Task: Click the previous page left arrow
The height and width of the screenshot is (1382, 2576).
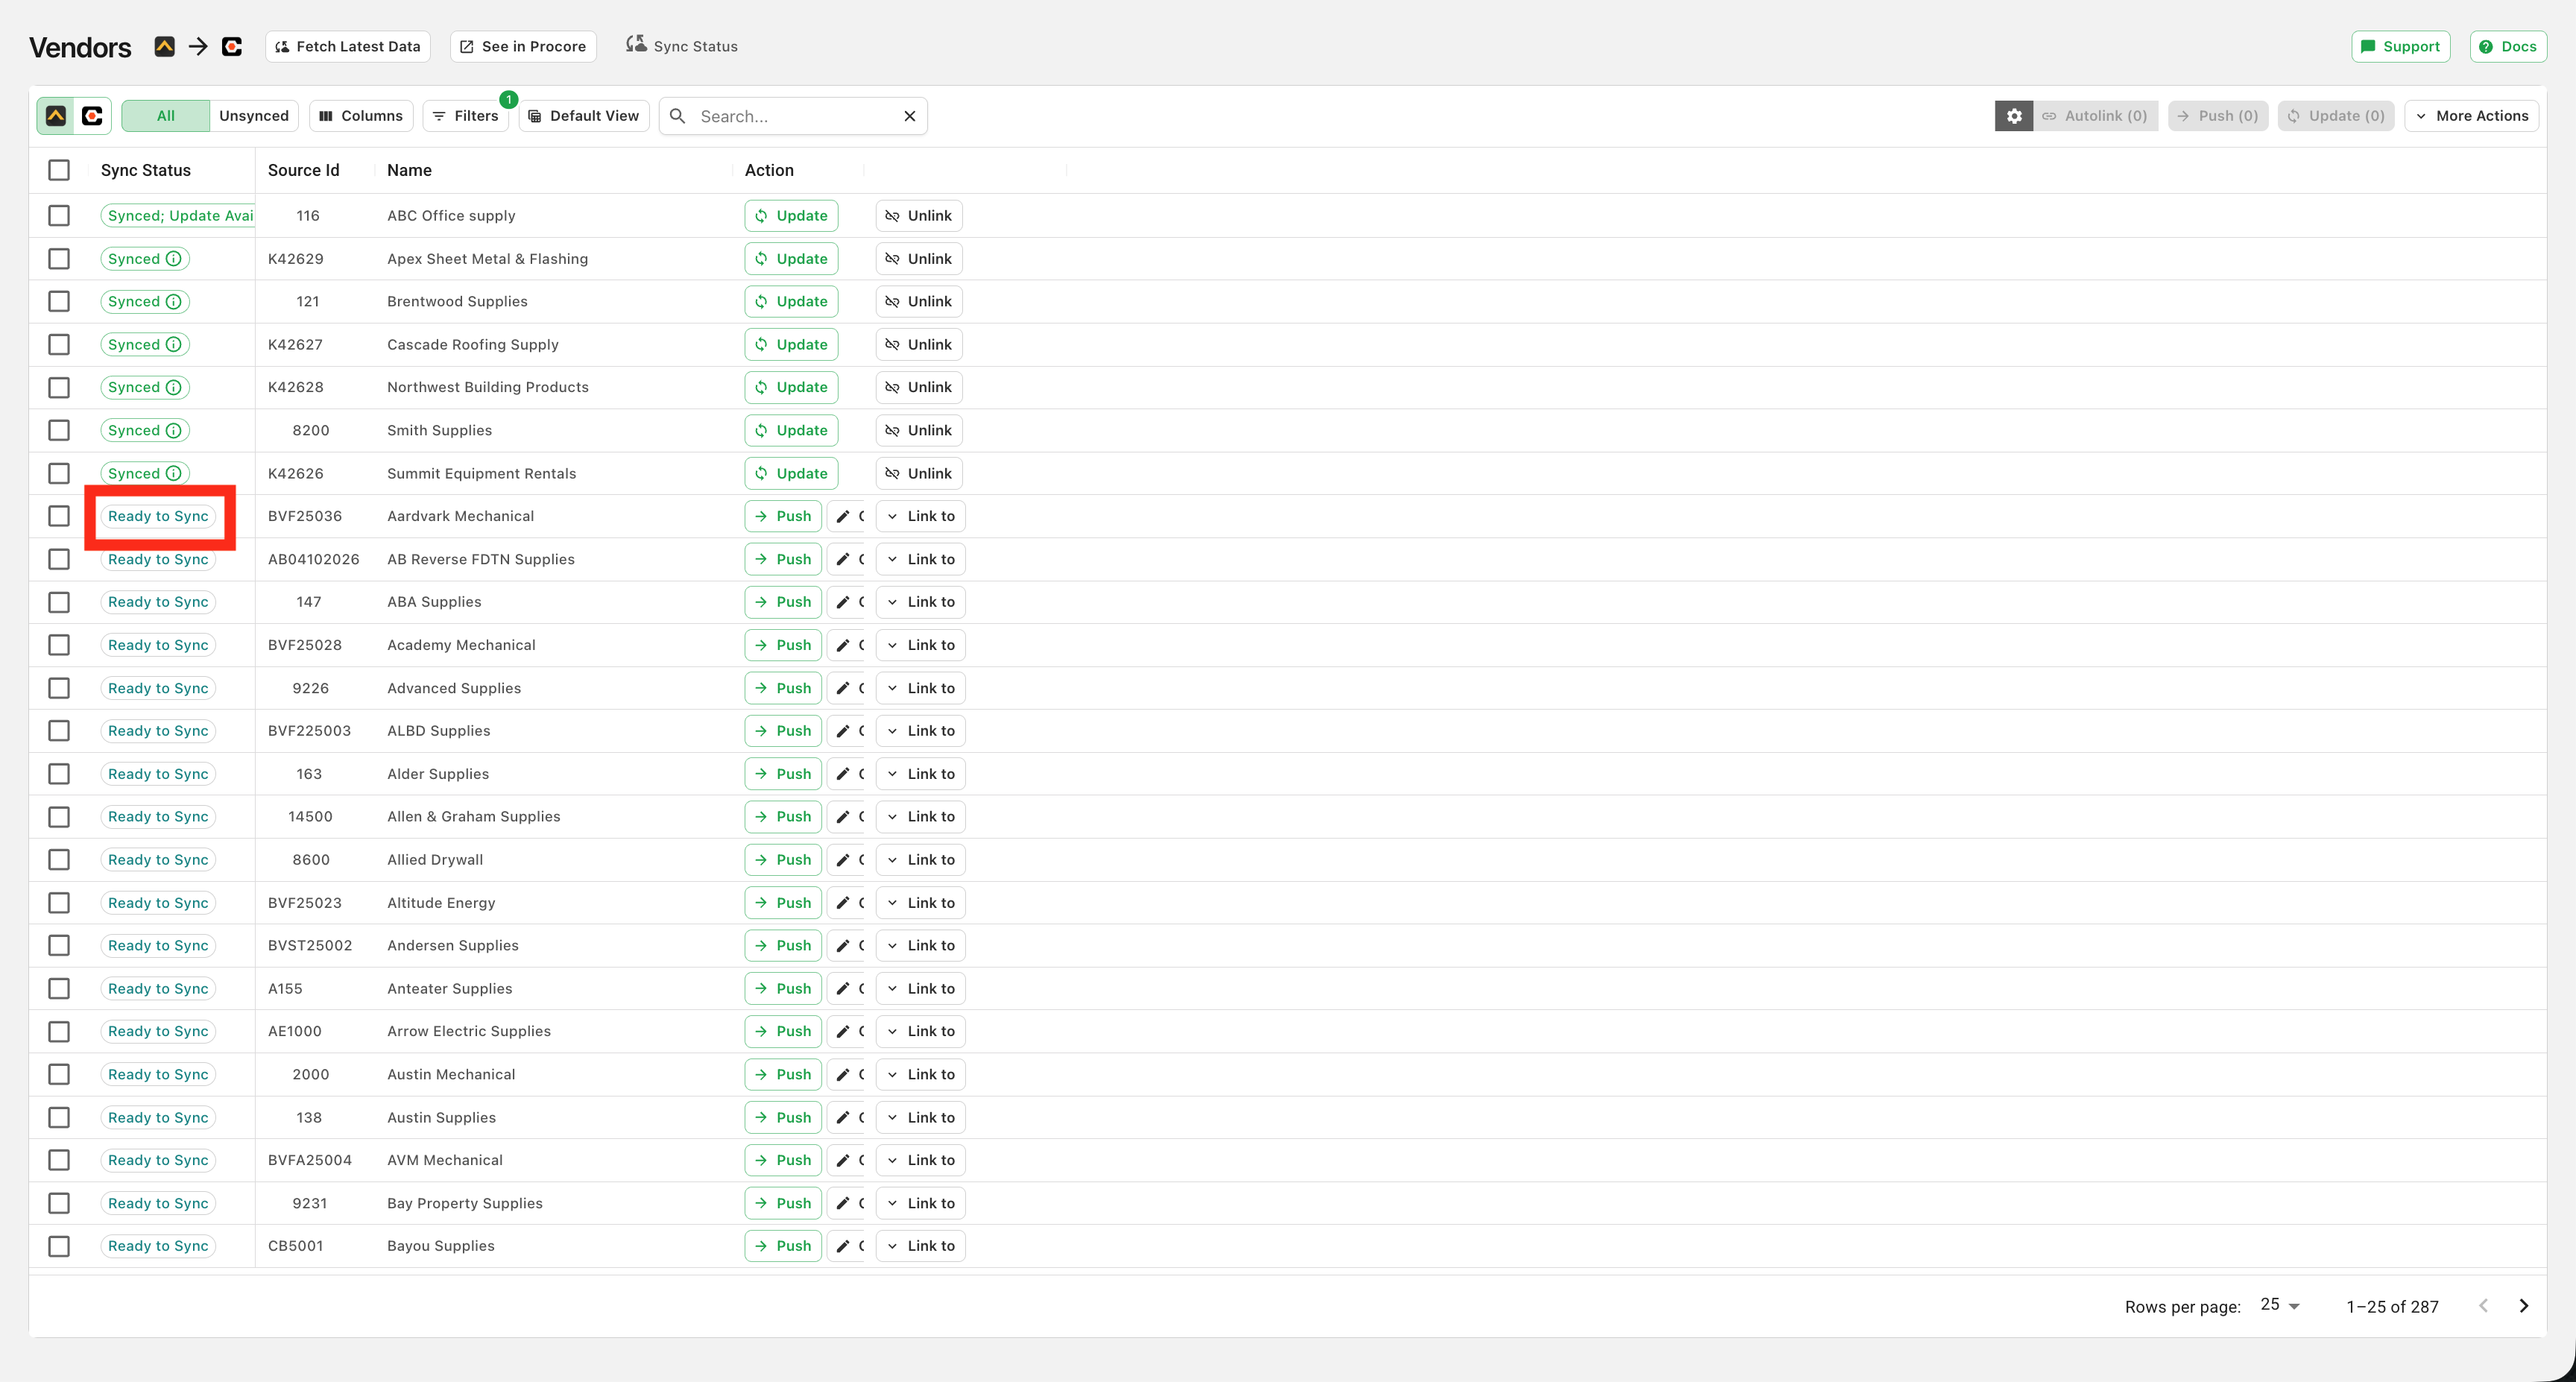Action: pos(2483,1306)
